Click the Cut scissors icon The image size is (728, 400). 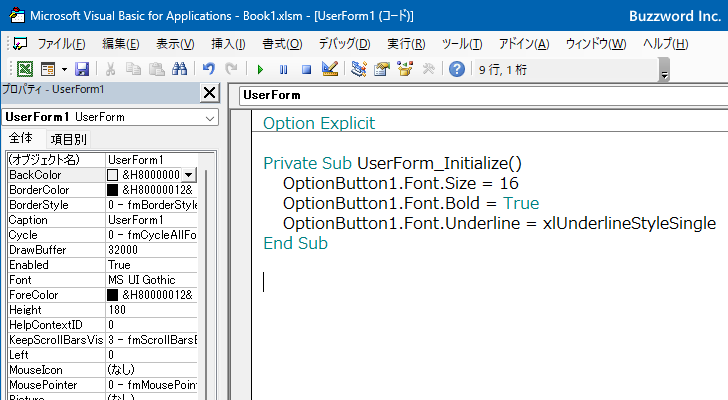(x=110, y=69)
